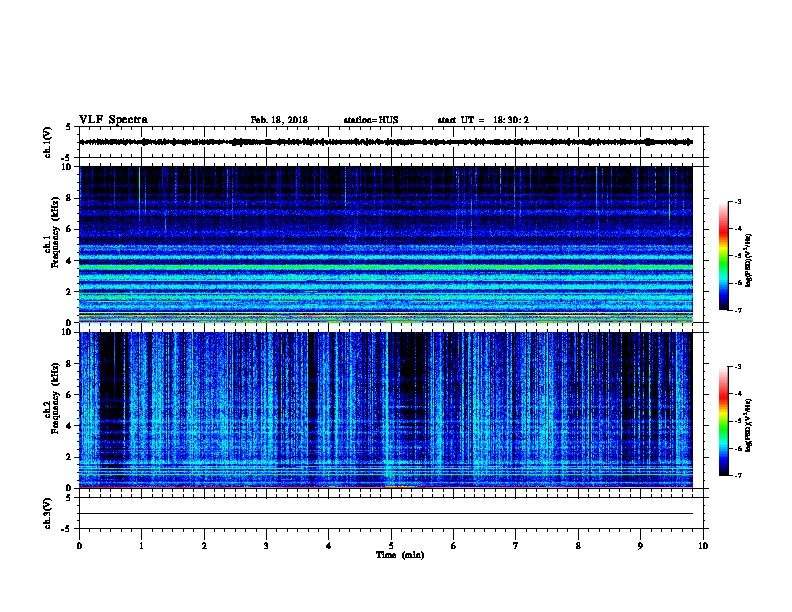Click the ch.1 spectrogram panel

pyautogui.click(x=386, y=244)
